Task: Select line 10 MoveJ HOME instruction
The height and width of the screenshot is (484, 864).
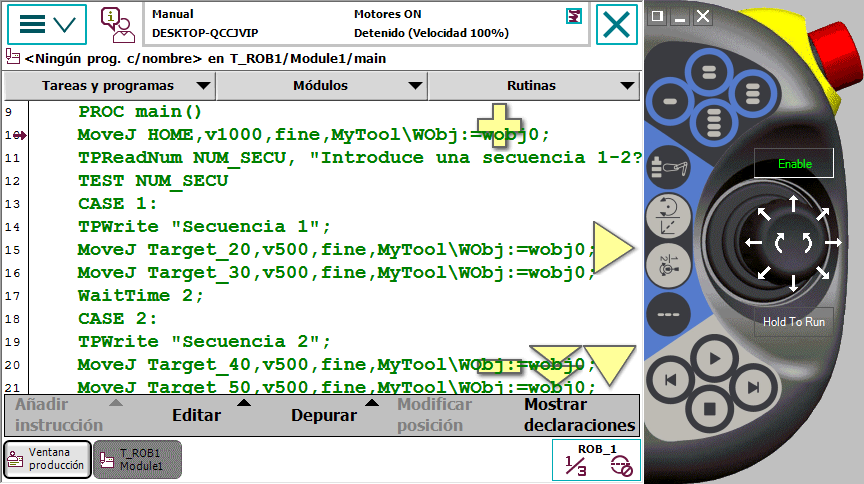Action: (314, 135)
